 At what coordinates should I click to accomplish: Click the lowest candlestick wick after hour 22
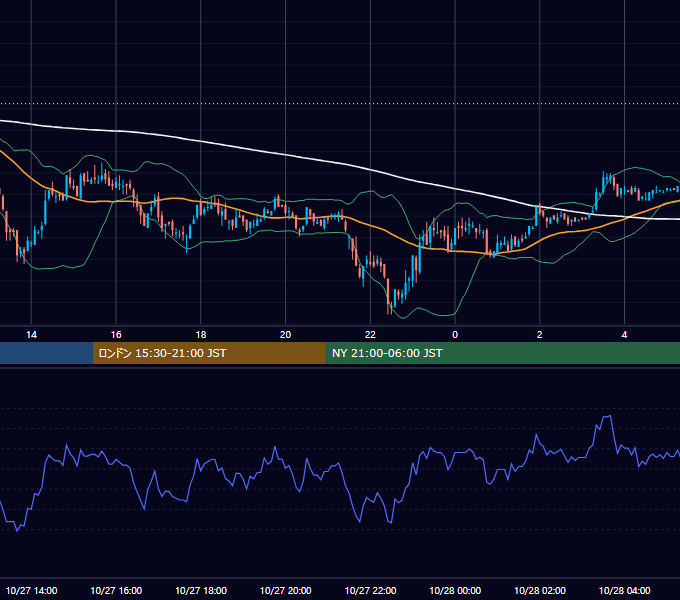click(x=389, y=309)
